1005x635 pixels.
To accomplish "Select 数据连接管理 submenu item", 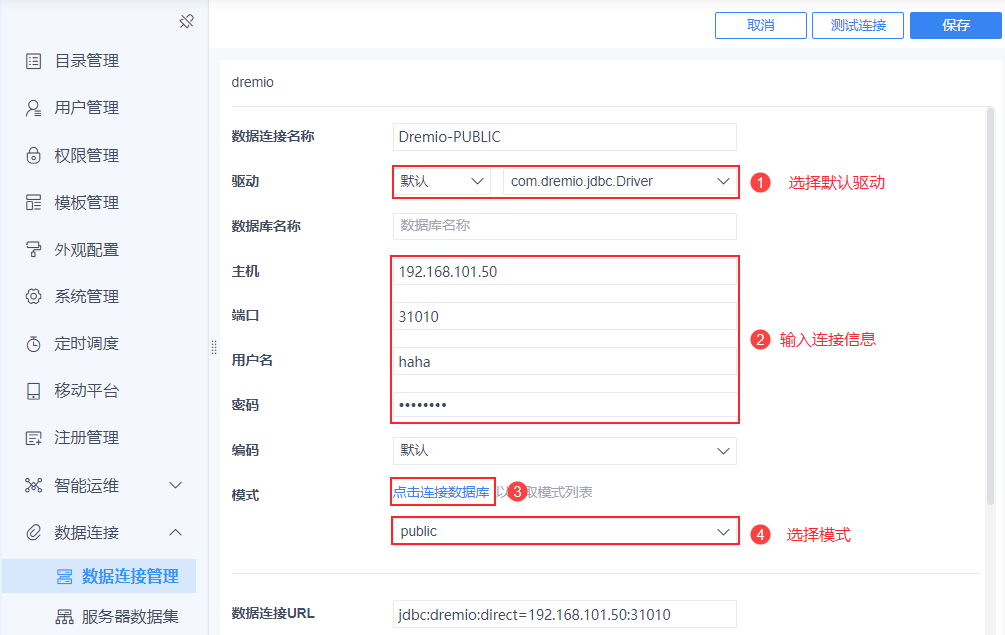I will (99, 576).
